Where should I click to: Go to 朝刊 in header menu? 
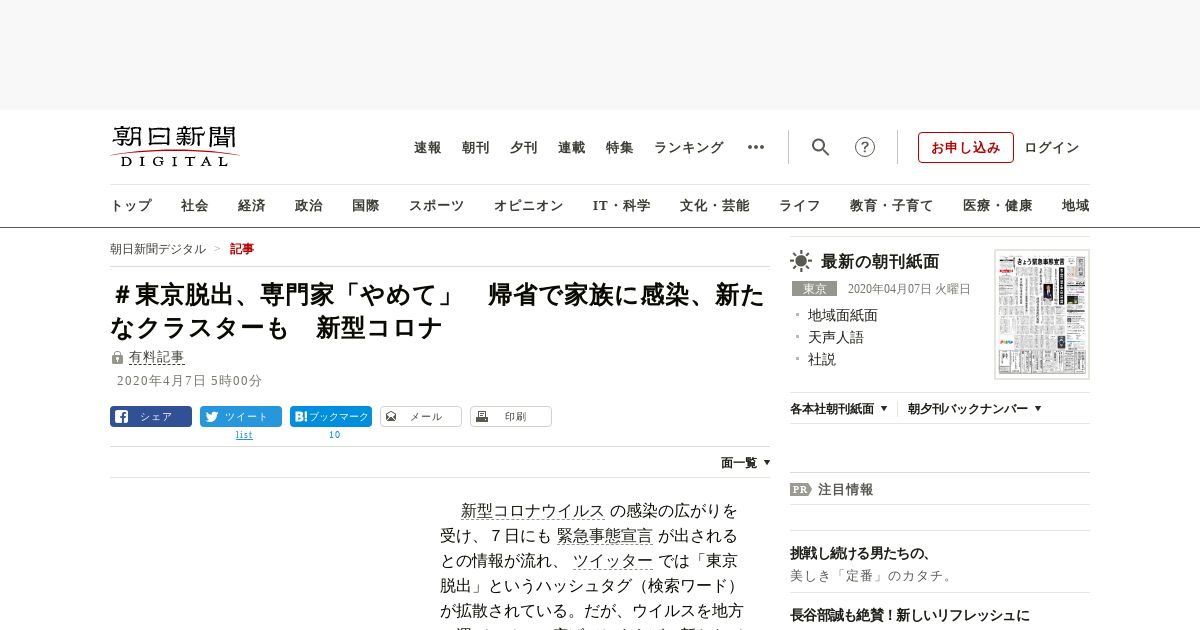click(x=476, y=147)
